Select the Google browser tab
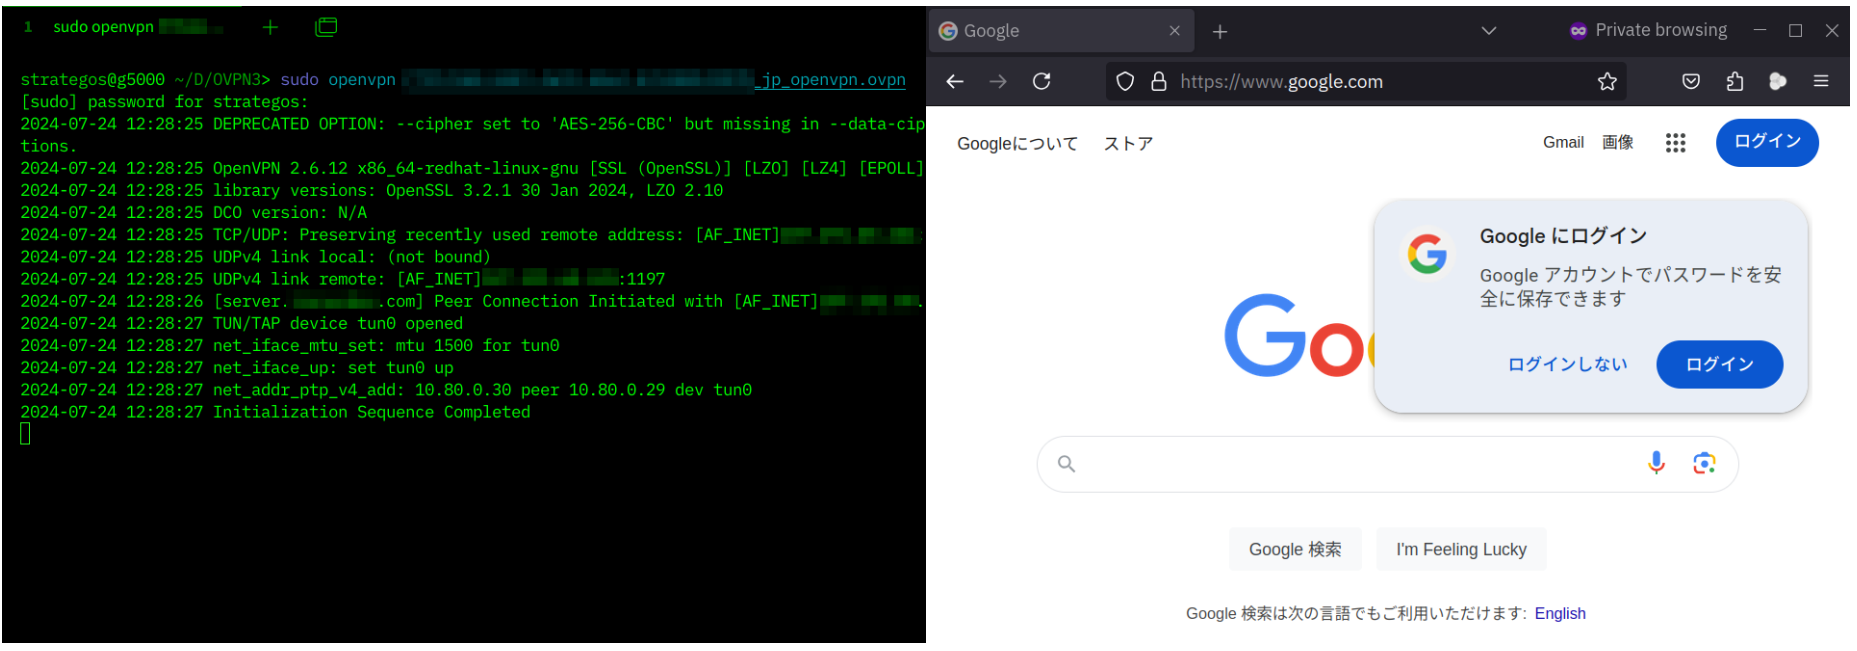Viewport: 1857px width, 651px height. click(x=1062, y=31)
